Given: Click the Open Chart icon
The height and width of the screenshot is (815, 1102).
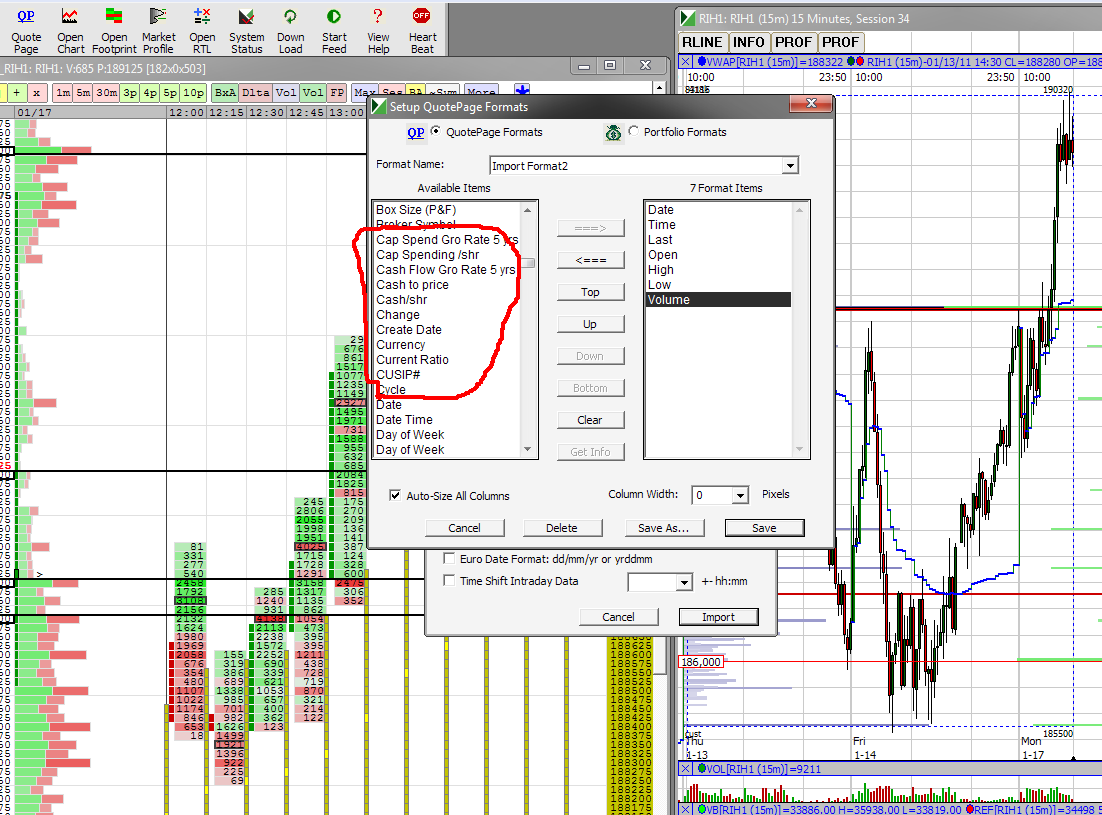Looking at the screenshot, I should point(70,17).
